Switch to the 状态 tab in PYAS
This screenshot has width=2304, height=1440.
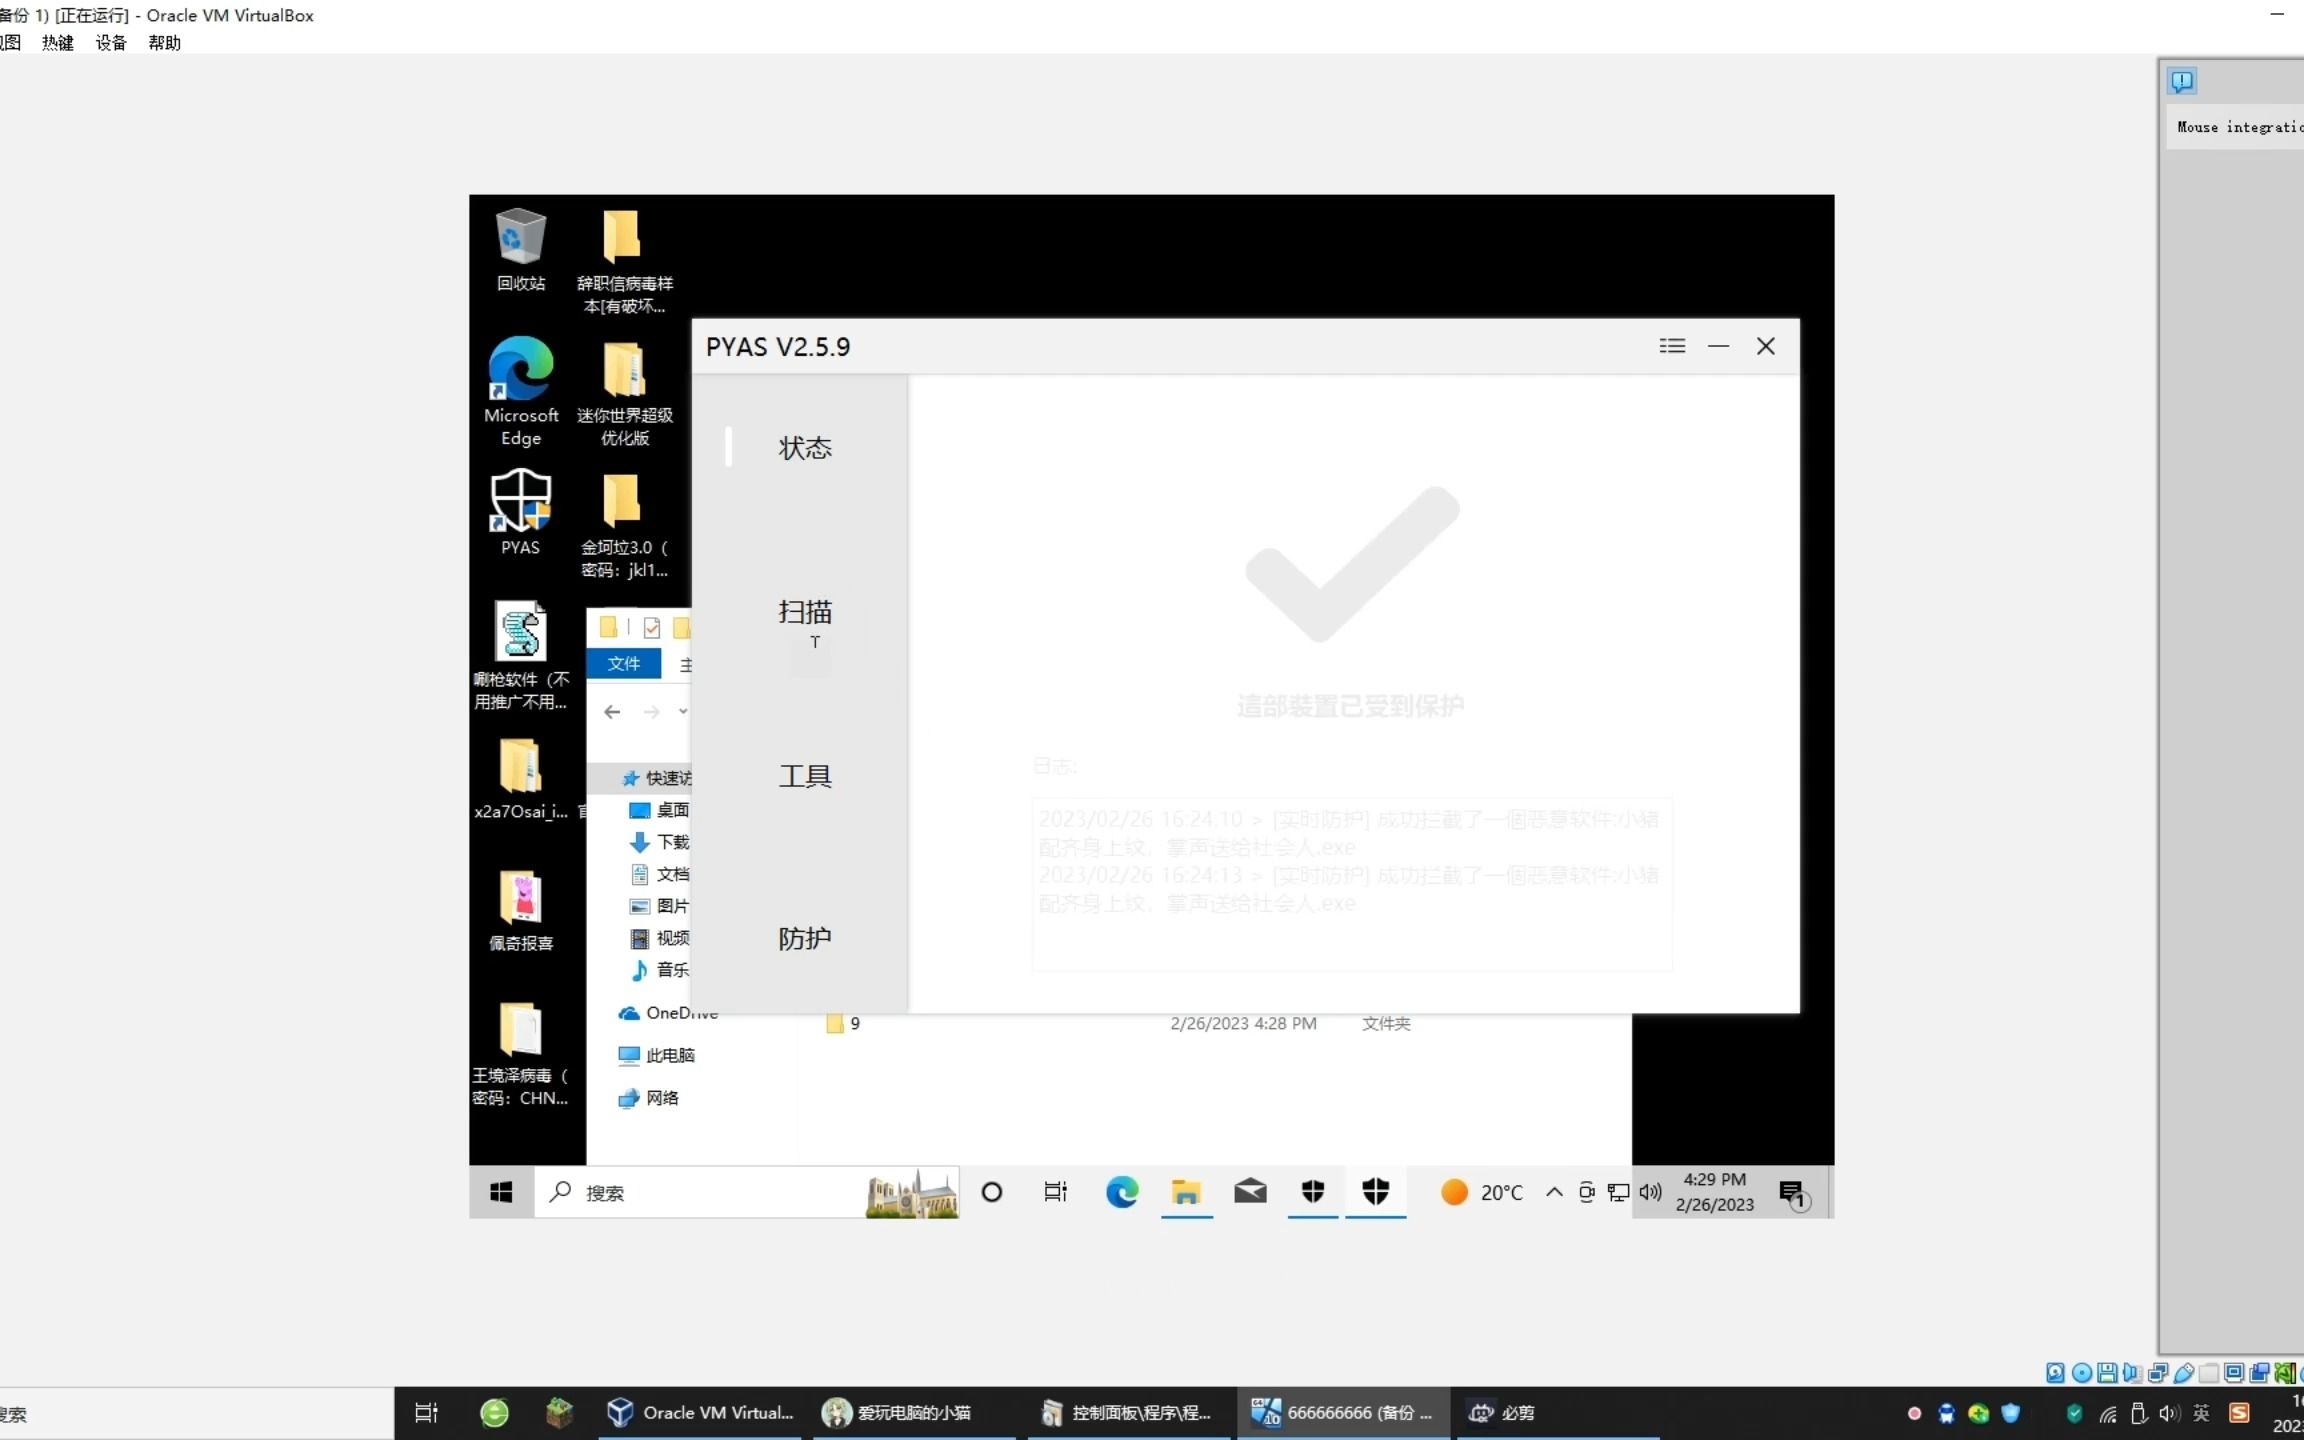click(805, 447)
